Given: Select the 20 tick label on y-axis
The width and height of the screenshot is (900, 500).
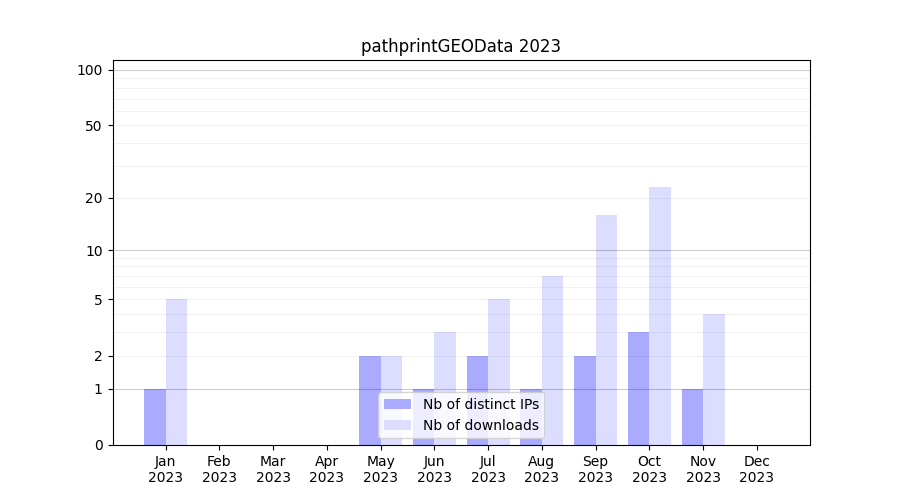Looking at the screenshot, I should pyautogui.click(x=93, y=198).
